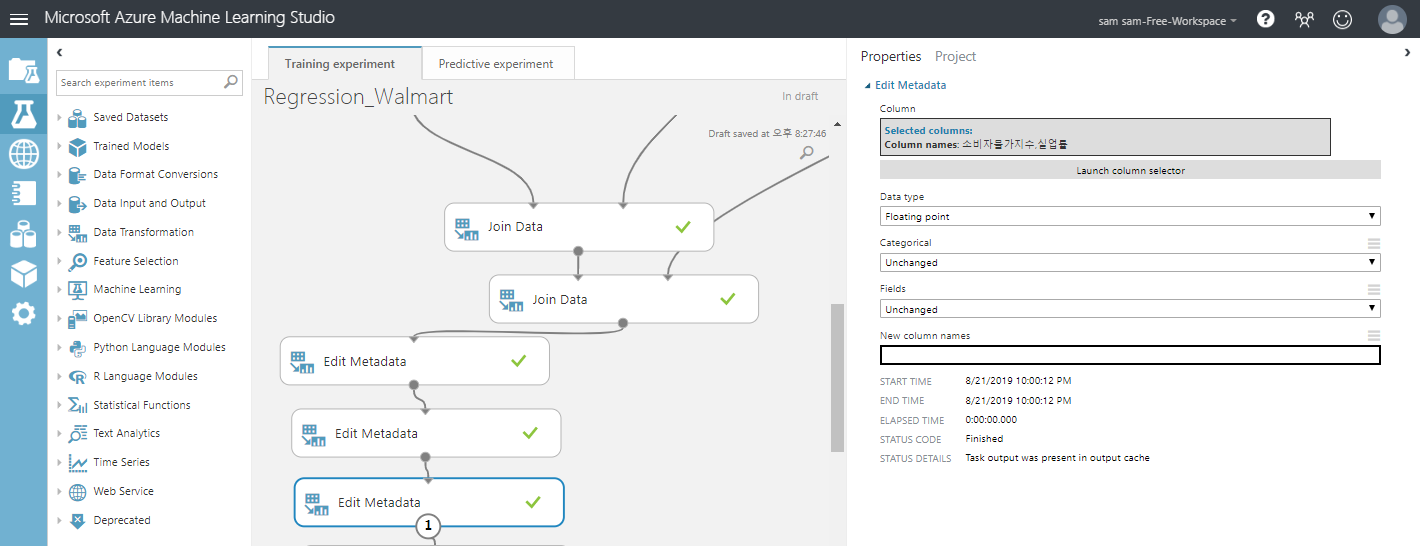
Task: Click the canvas vertical scrollbar thumb
Action: 837,378
